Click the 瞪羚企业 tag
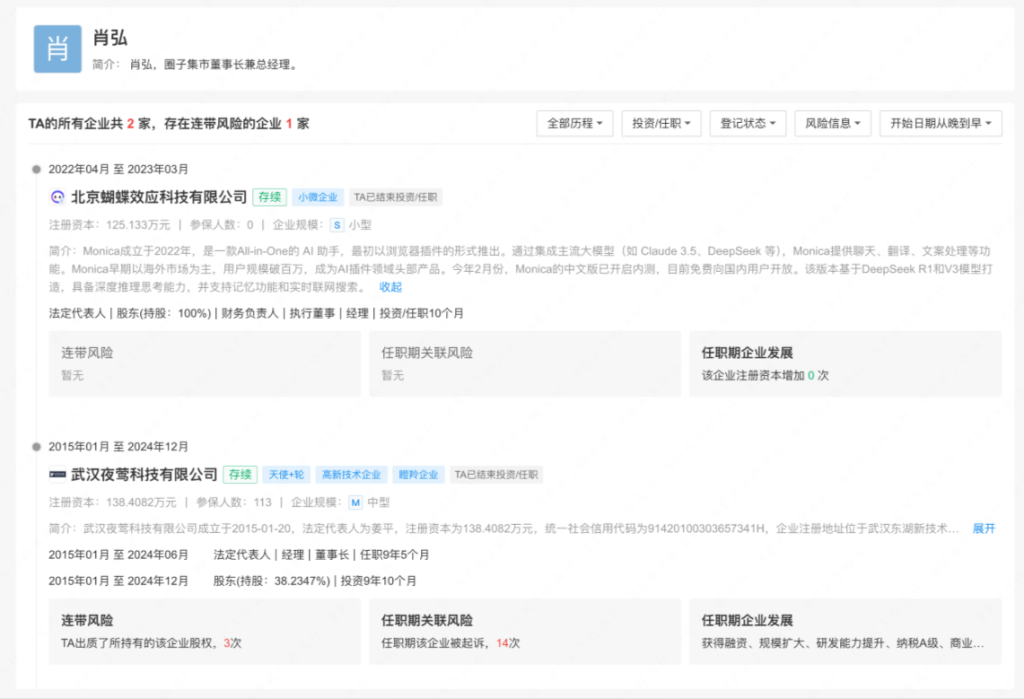The height and width of the screenshot is (699, 1024). click(x=419, y=475)
